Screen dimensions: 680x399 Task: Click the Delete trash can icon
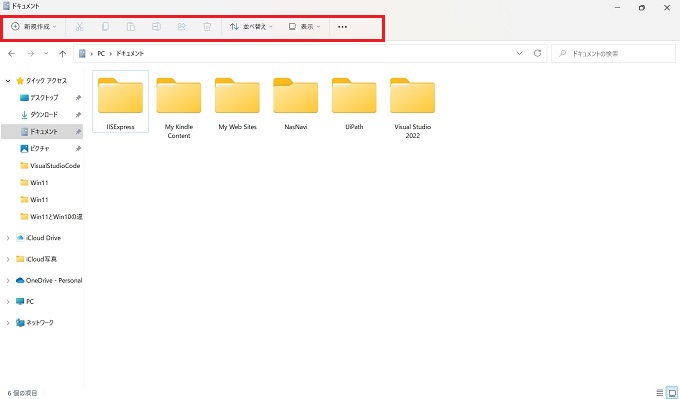tap(207, 27)
